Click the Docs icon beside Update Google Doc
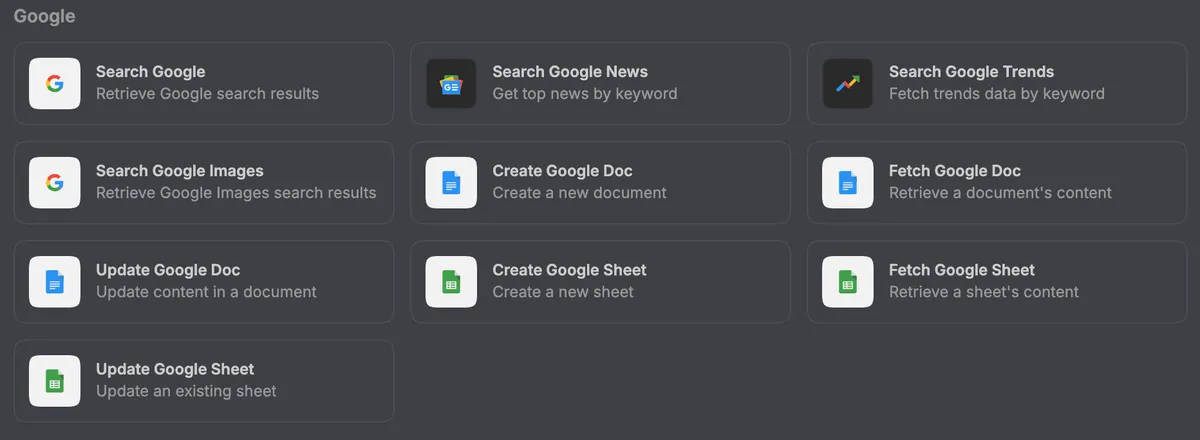 tap(55, 281)
